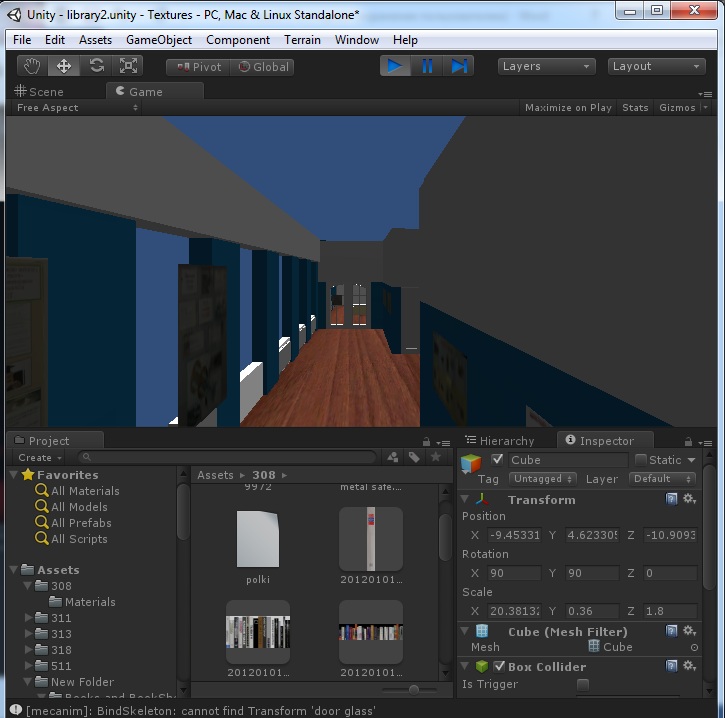The height and width of the screenshot is (718, 725).
Task: Select the Move tool
Action: pos(64,66)
